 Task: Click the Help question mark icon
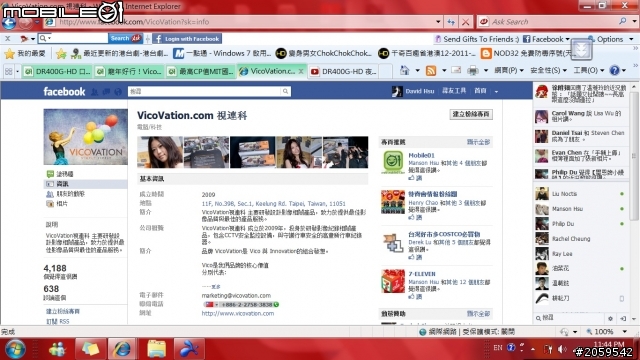(x=614, y=71)
